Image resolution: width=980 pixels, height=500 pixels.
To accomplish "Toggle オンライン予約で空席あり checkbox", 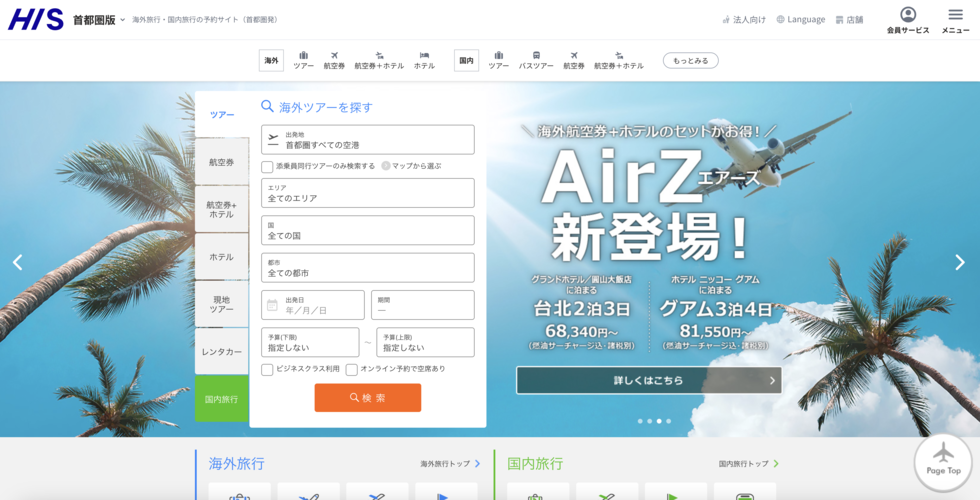I will tap(352, 369).
